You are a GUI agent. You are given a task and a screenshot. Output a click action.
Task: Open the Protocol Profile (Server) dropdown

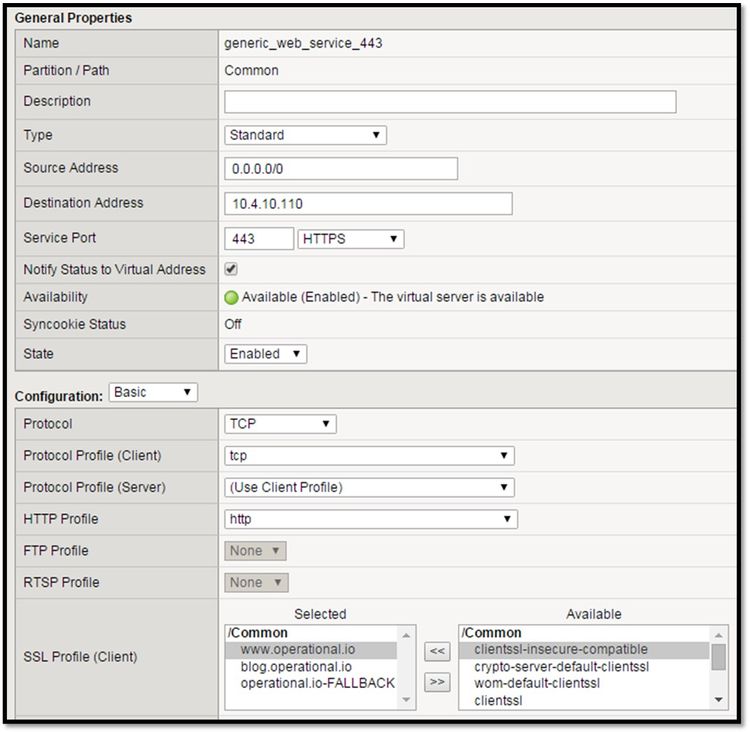[x=369, y=487]
